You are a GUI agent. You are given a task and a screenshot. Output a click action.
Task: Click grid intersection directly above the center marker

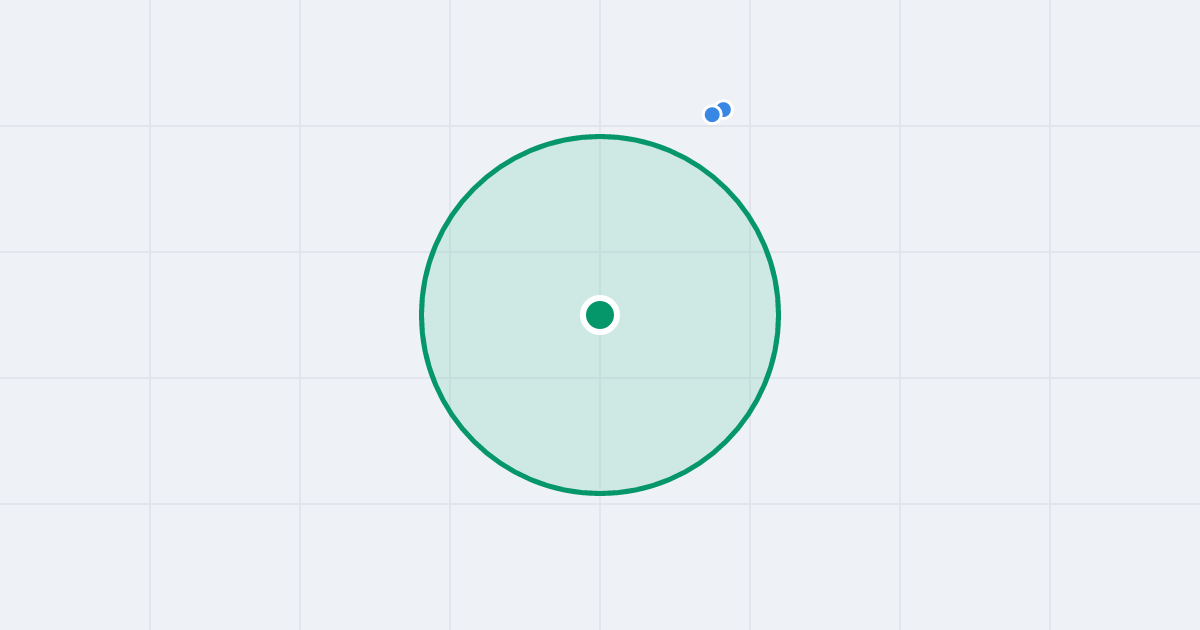pyautogui.click(x=600, y=252)
